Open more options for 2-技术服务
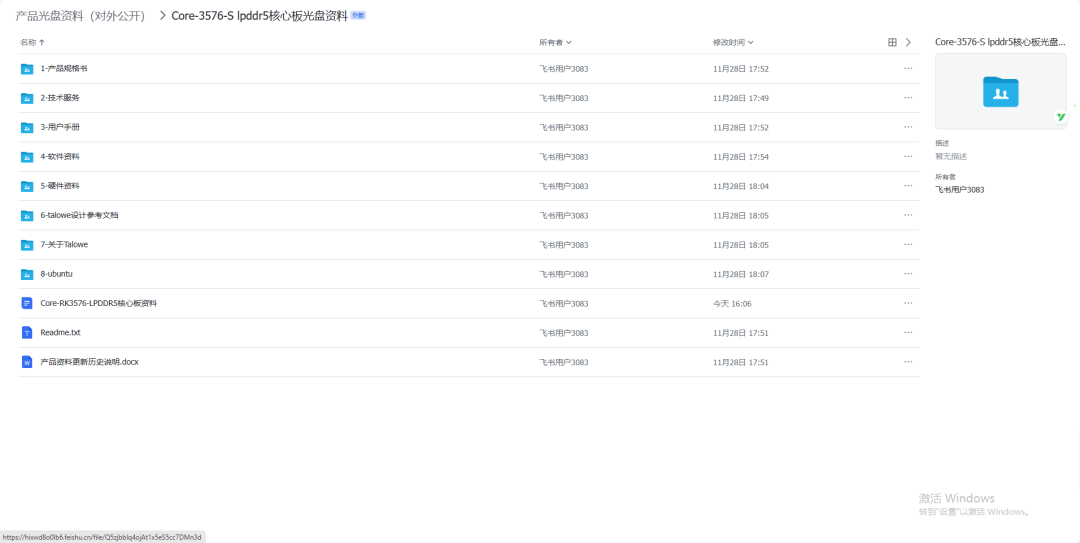Image resolution: width=1080 pixels, height=543 pixels. point(908,98)
